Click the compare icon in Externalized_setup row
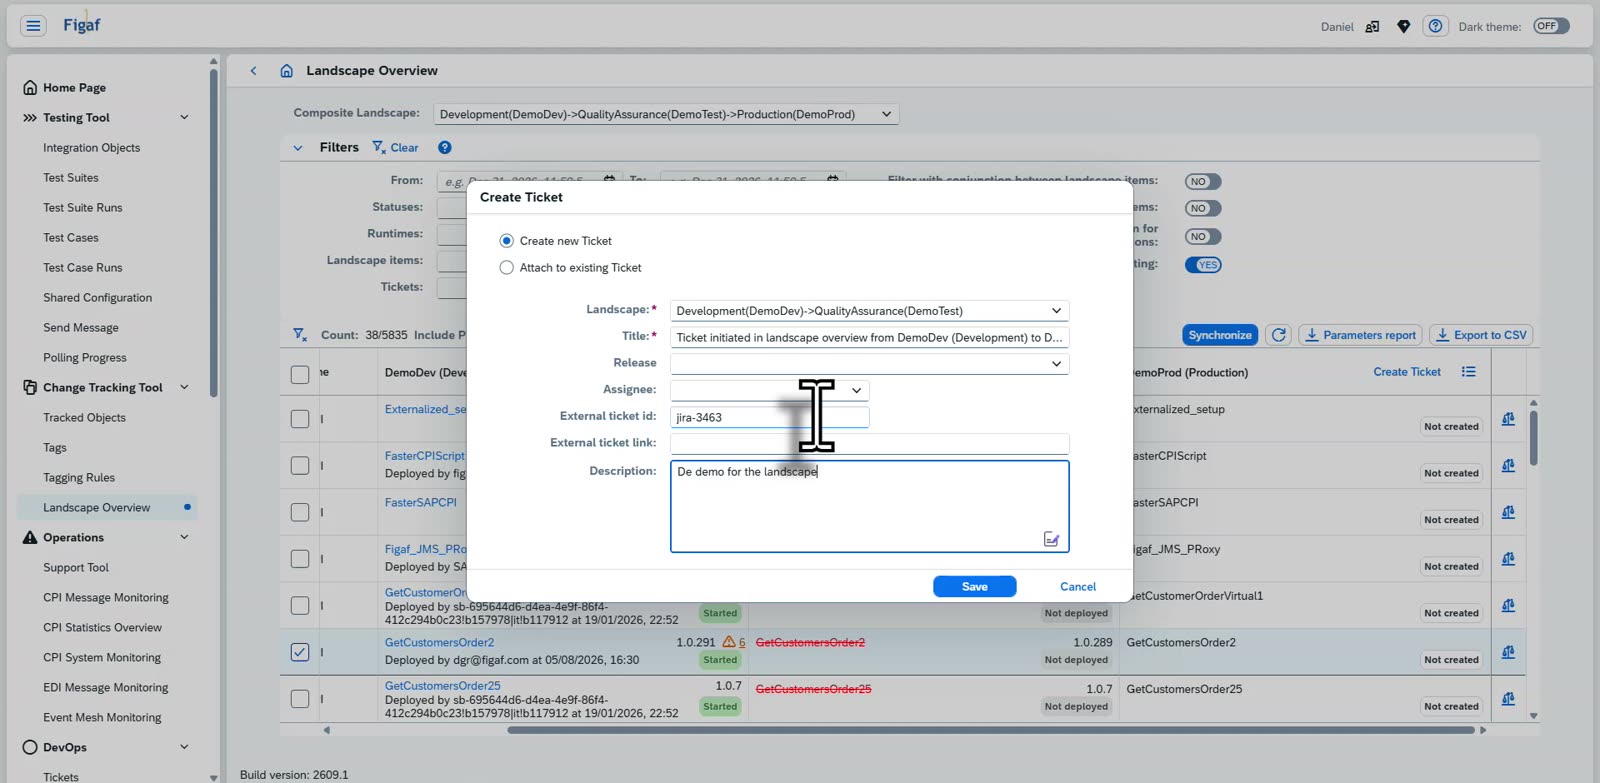The height and width of the screenshot is (783, 1600). point(1508,419)
